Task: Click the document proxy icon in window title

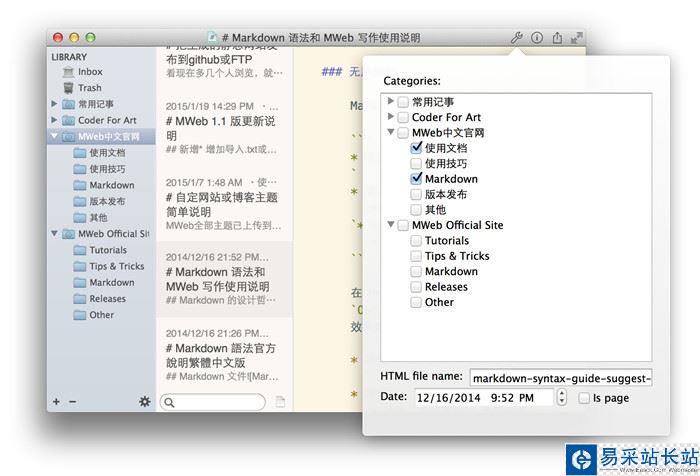Action: tap(213, 38)
